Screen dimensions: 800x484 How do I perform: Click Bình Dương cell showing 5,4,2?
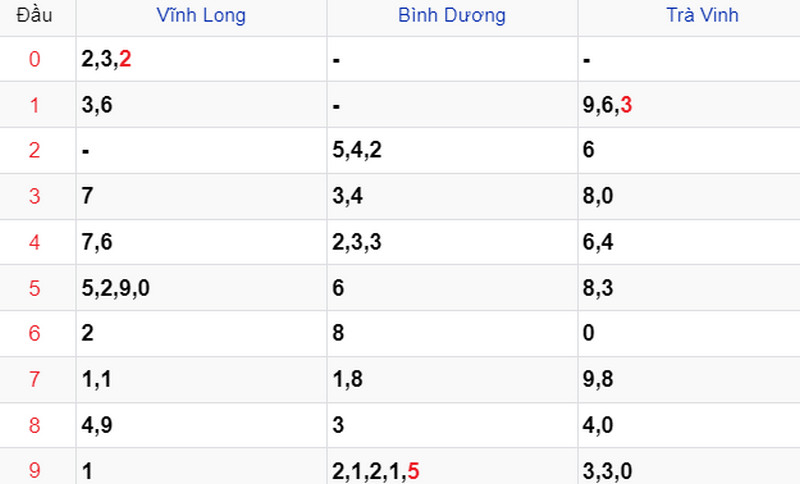[356, 150]
